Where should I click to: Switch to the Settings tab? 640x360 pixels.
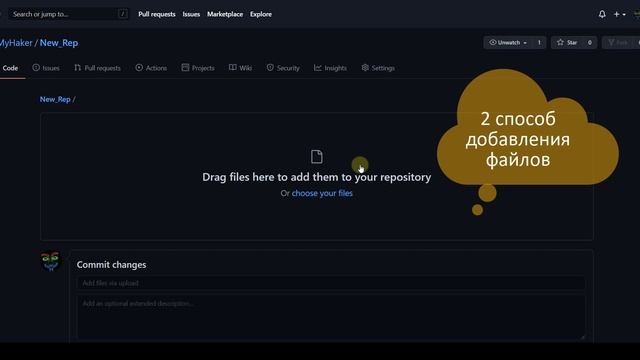[378, 68]
